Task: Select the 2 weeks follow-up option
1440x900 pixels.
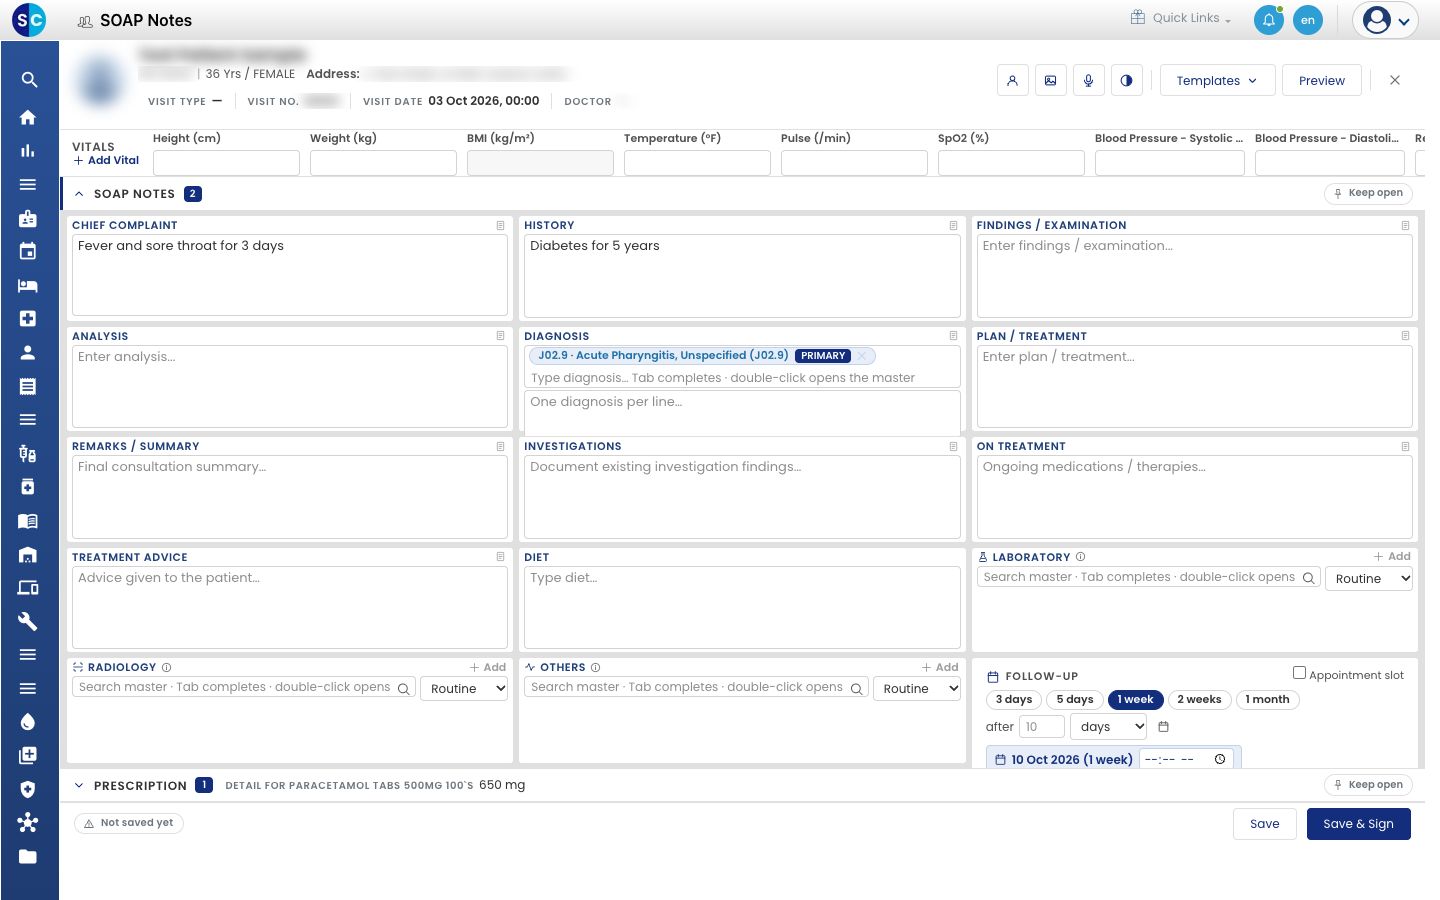Action: click(x=1199, y=700)
